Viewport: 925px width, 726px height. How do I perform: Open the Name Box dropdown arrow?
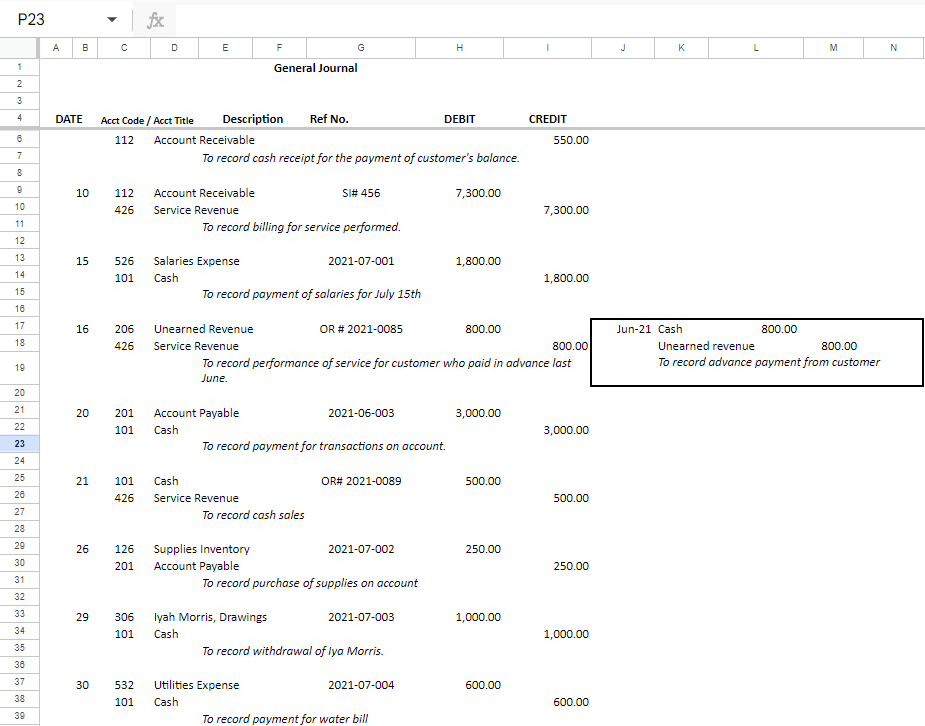point(111,19)
